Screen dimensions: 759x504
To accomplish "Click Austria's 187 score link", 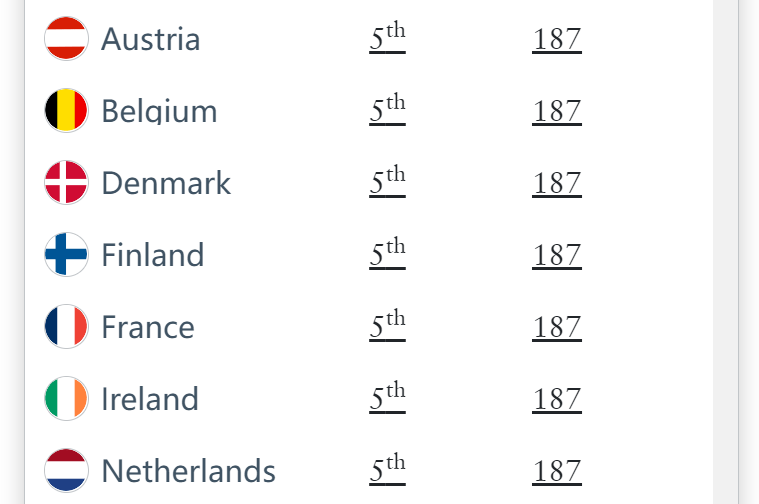I will 557,40.
